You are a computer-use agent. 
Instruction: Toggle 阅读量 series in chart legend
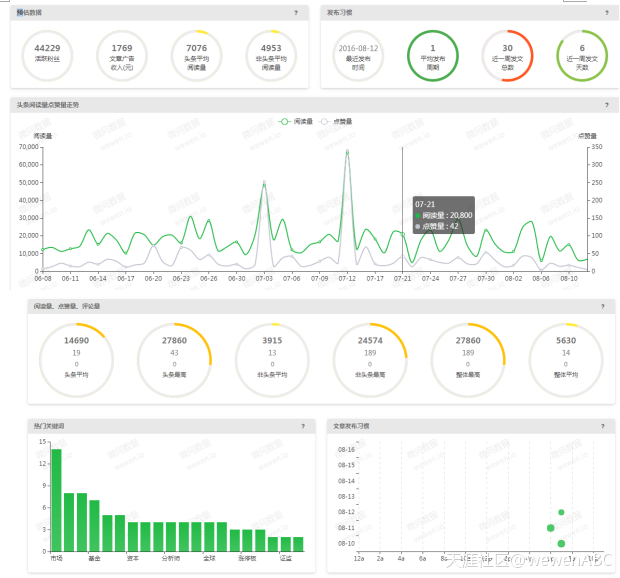click(295, 121)
